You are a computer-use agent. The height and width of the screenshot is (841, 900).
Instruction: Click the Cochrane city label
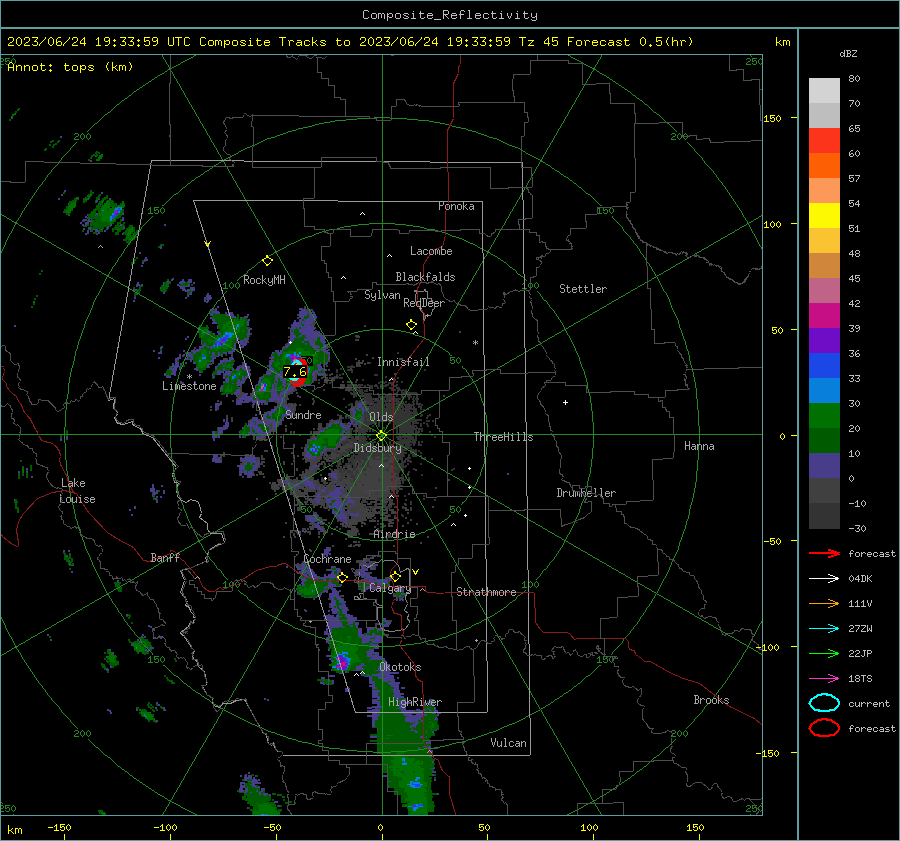click(327, 559)
